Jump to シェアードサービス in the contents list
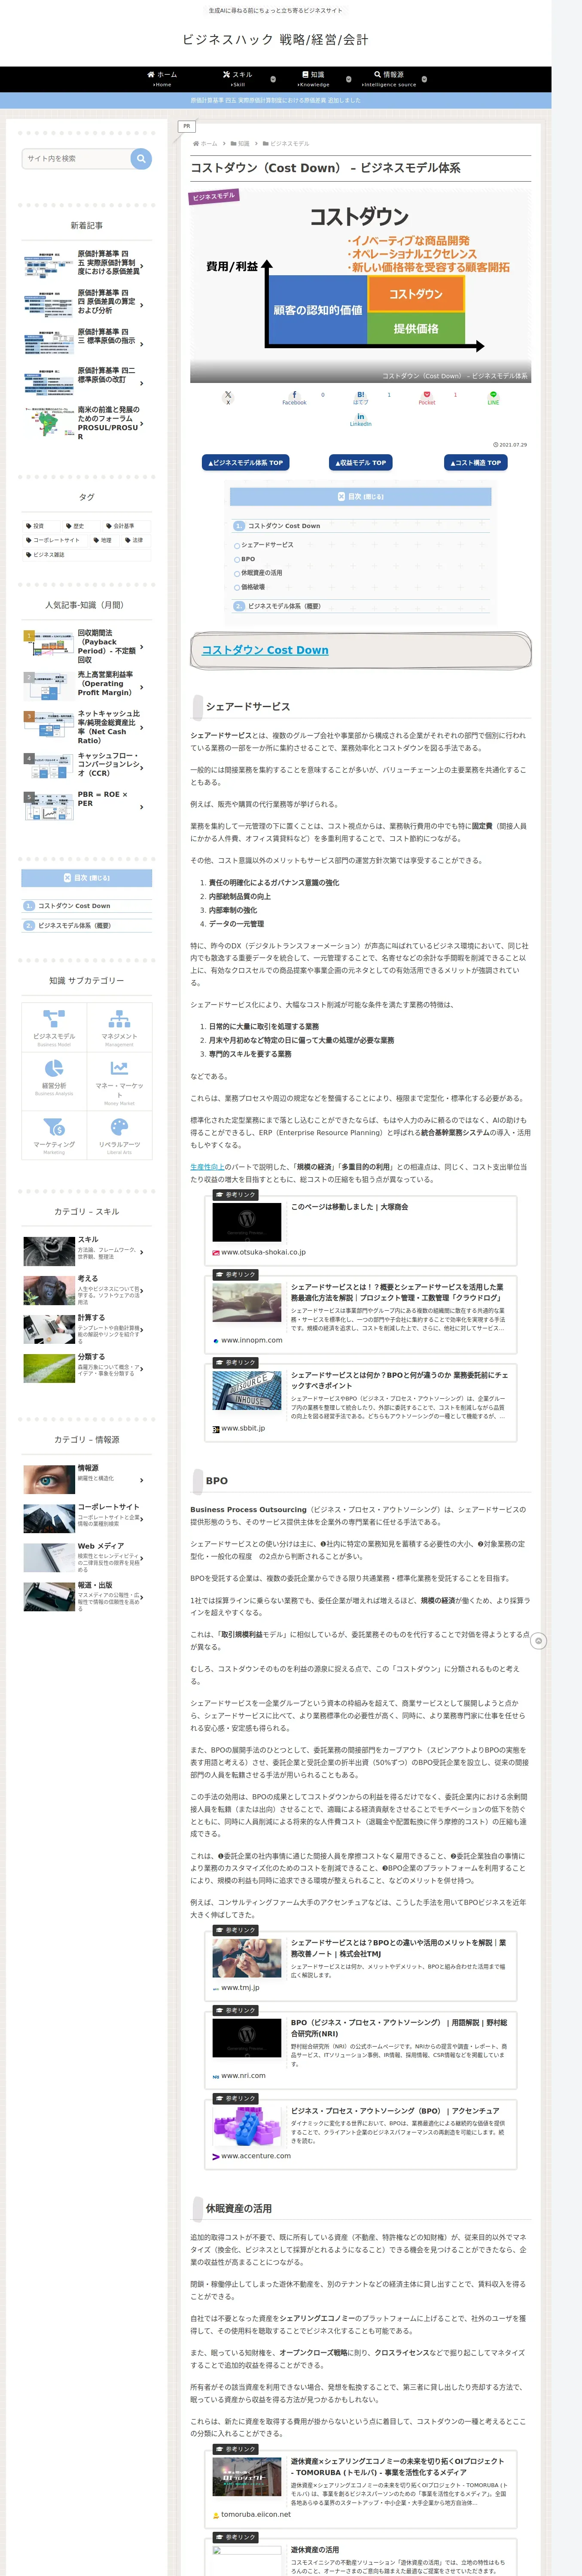 pyautogui.click(x=267, y=545)
